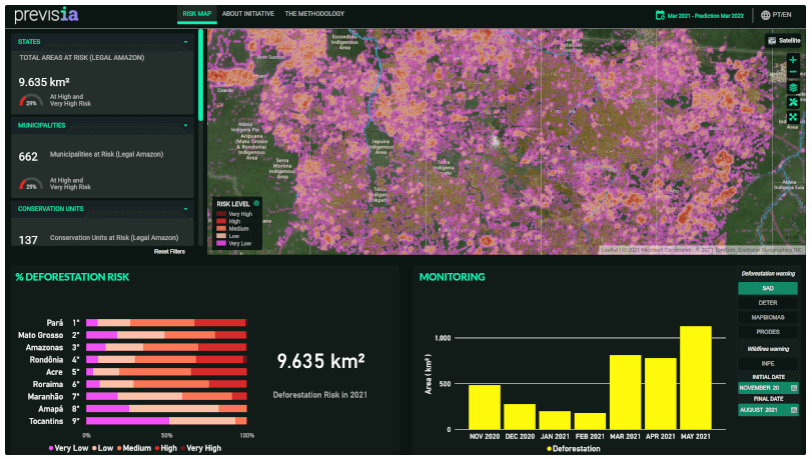Image resolution: width=812 pixels, height=459 pixels.
Task: Click the globe language icon
Action: click(x=765, y=15)
